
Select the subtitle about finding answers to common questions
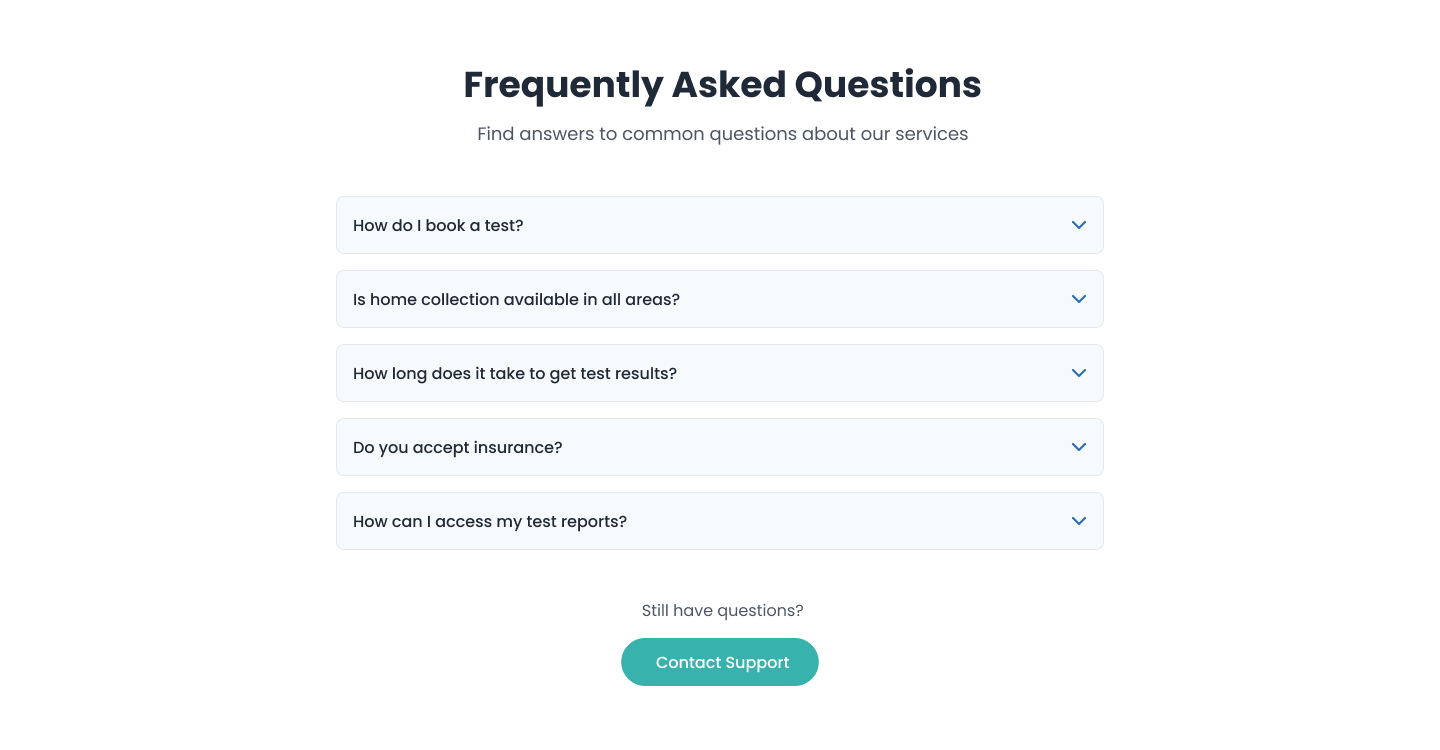pyautogui.click(x=722, y=134)
